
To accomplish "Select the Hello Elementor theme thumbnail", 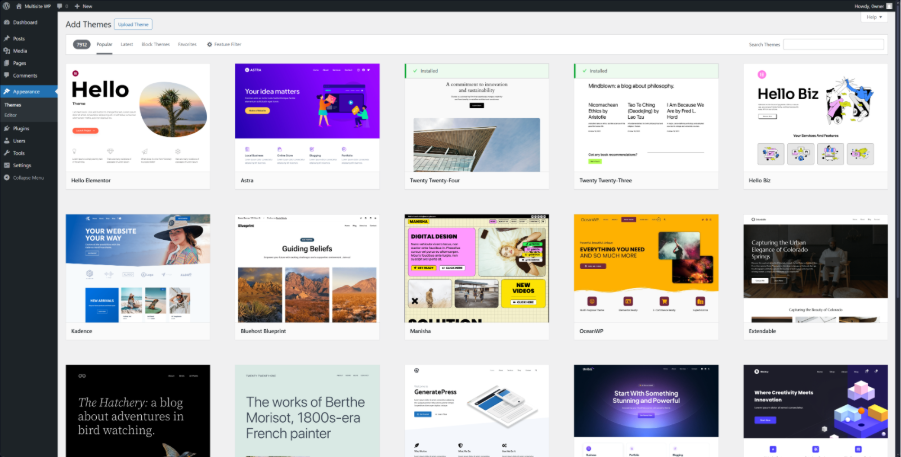I will [x=138, y=117].
